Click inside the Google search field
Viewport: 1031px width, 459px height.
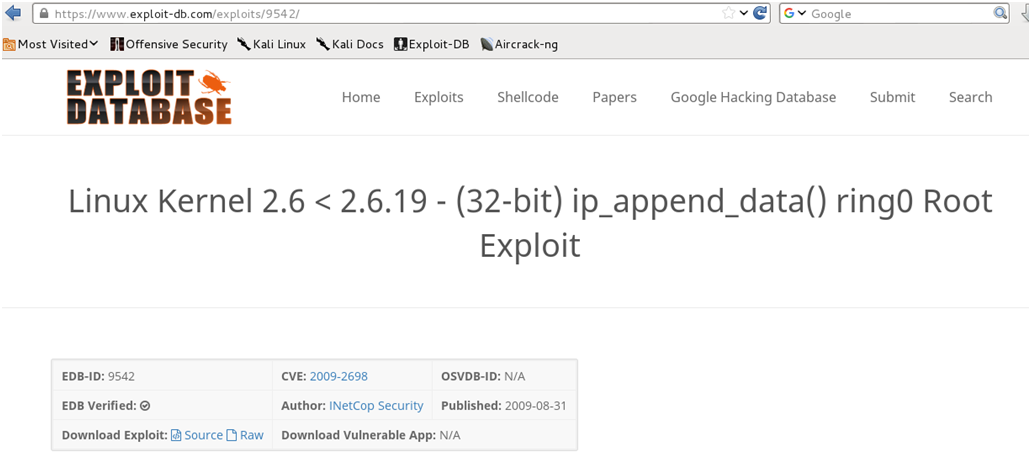(x=895, y=14)
